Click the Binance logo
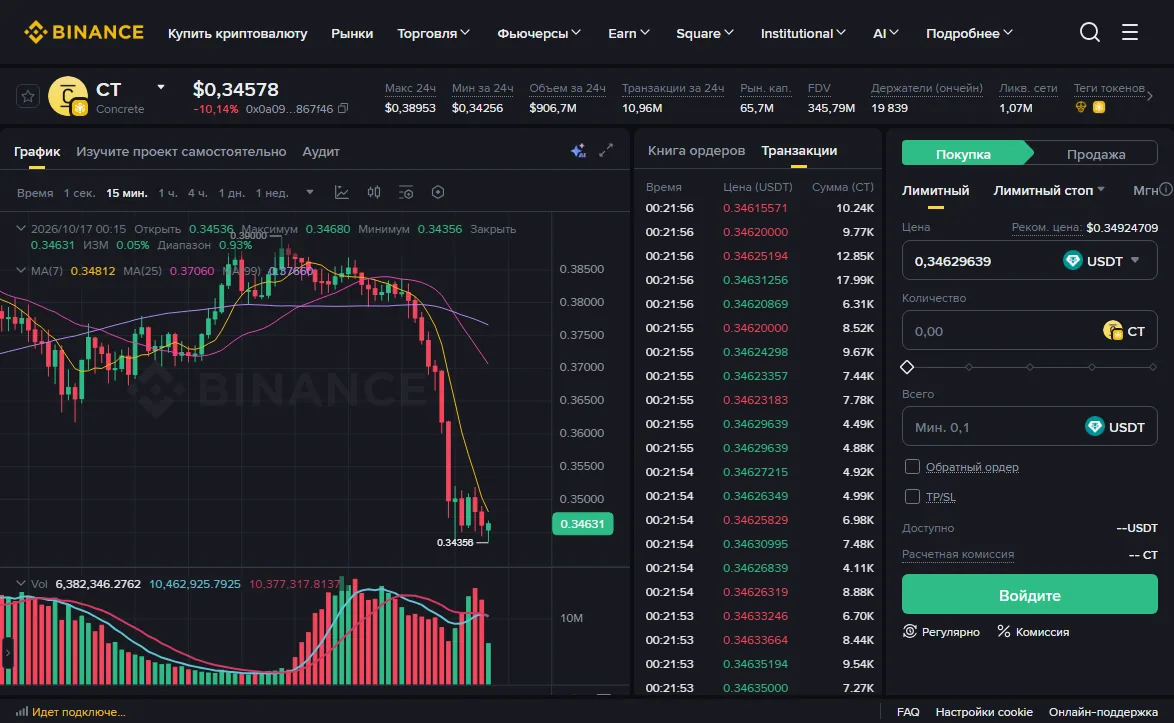The image size is (1174, 723). click(84, 32)
